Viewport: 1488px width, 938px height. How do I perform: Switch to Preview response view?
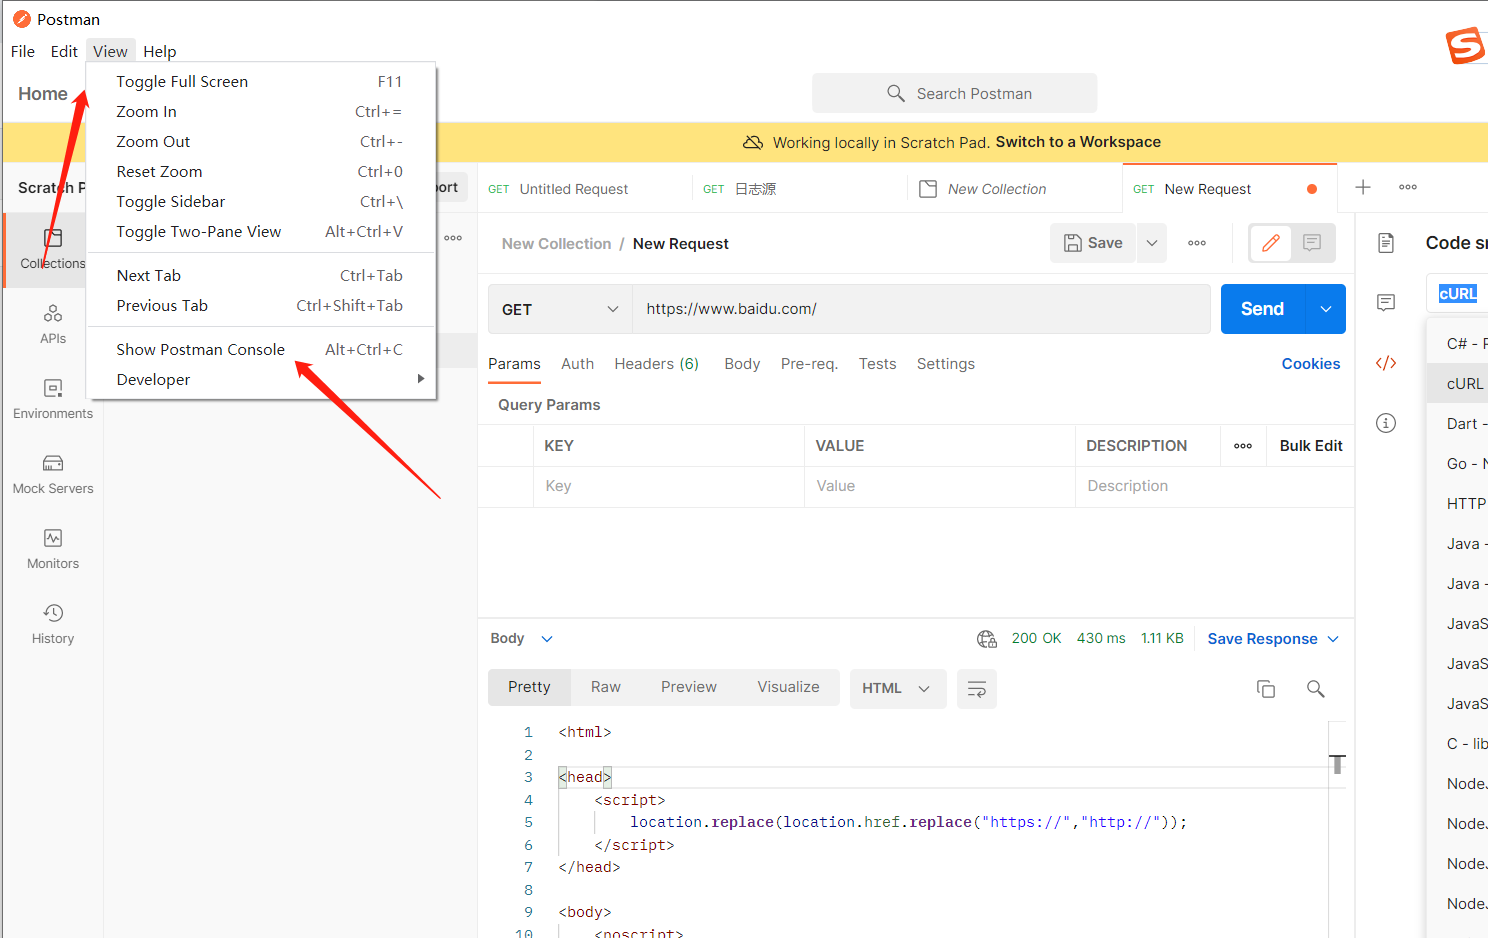point(689,687)
